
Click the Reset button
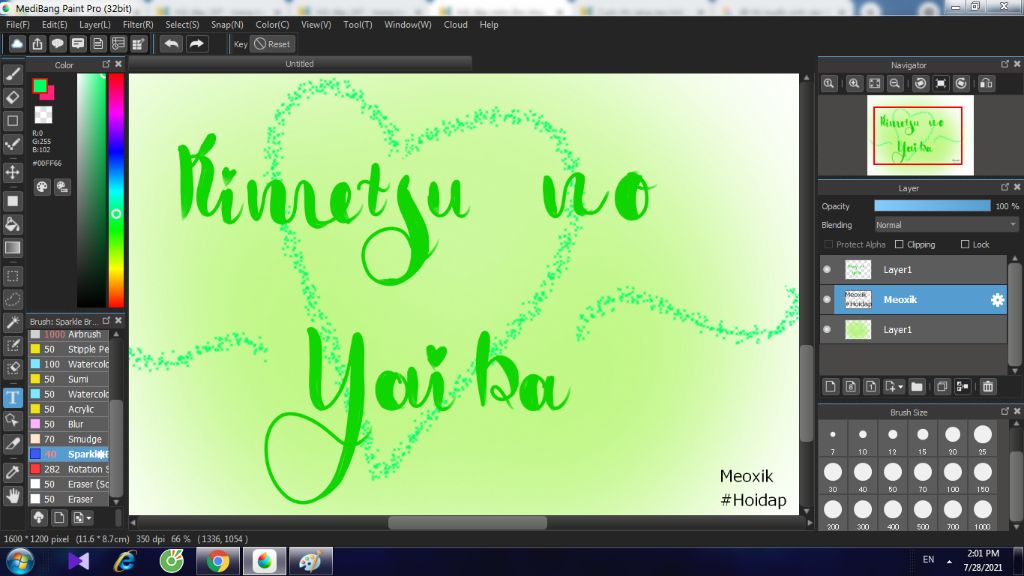point(273,44)
